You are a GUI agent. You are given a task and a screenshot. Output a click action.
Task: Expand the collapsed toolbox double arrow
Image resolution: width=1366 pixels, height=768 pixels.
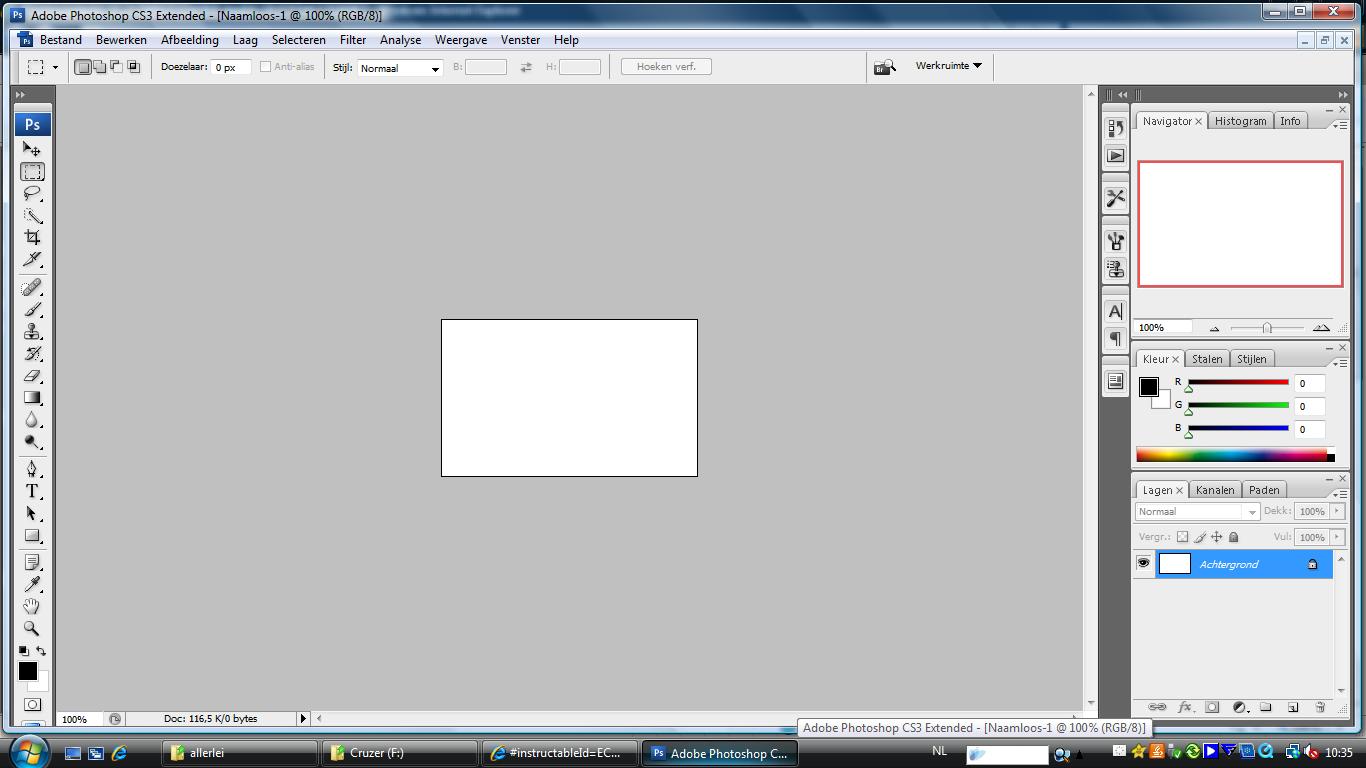(x=20, y=94)
